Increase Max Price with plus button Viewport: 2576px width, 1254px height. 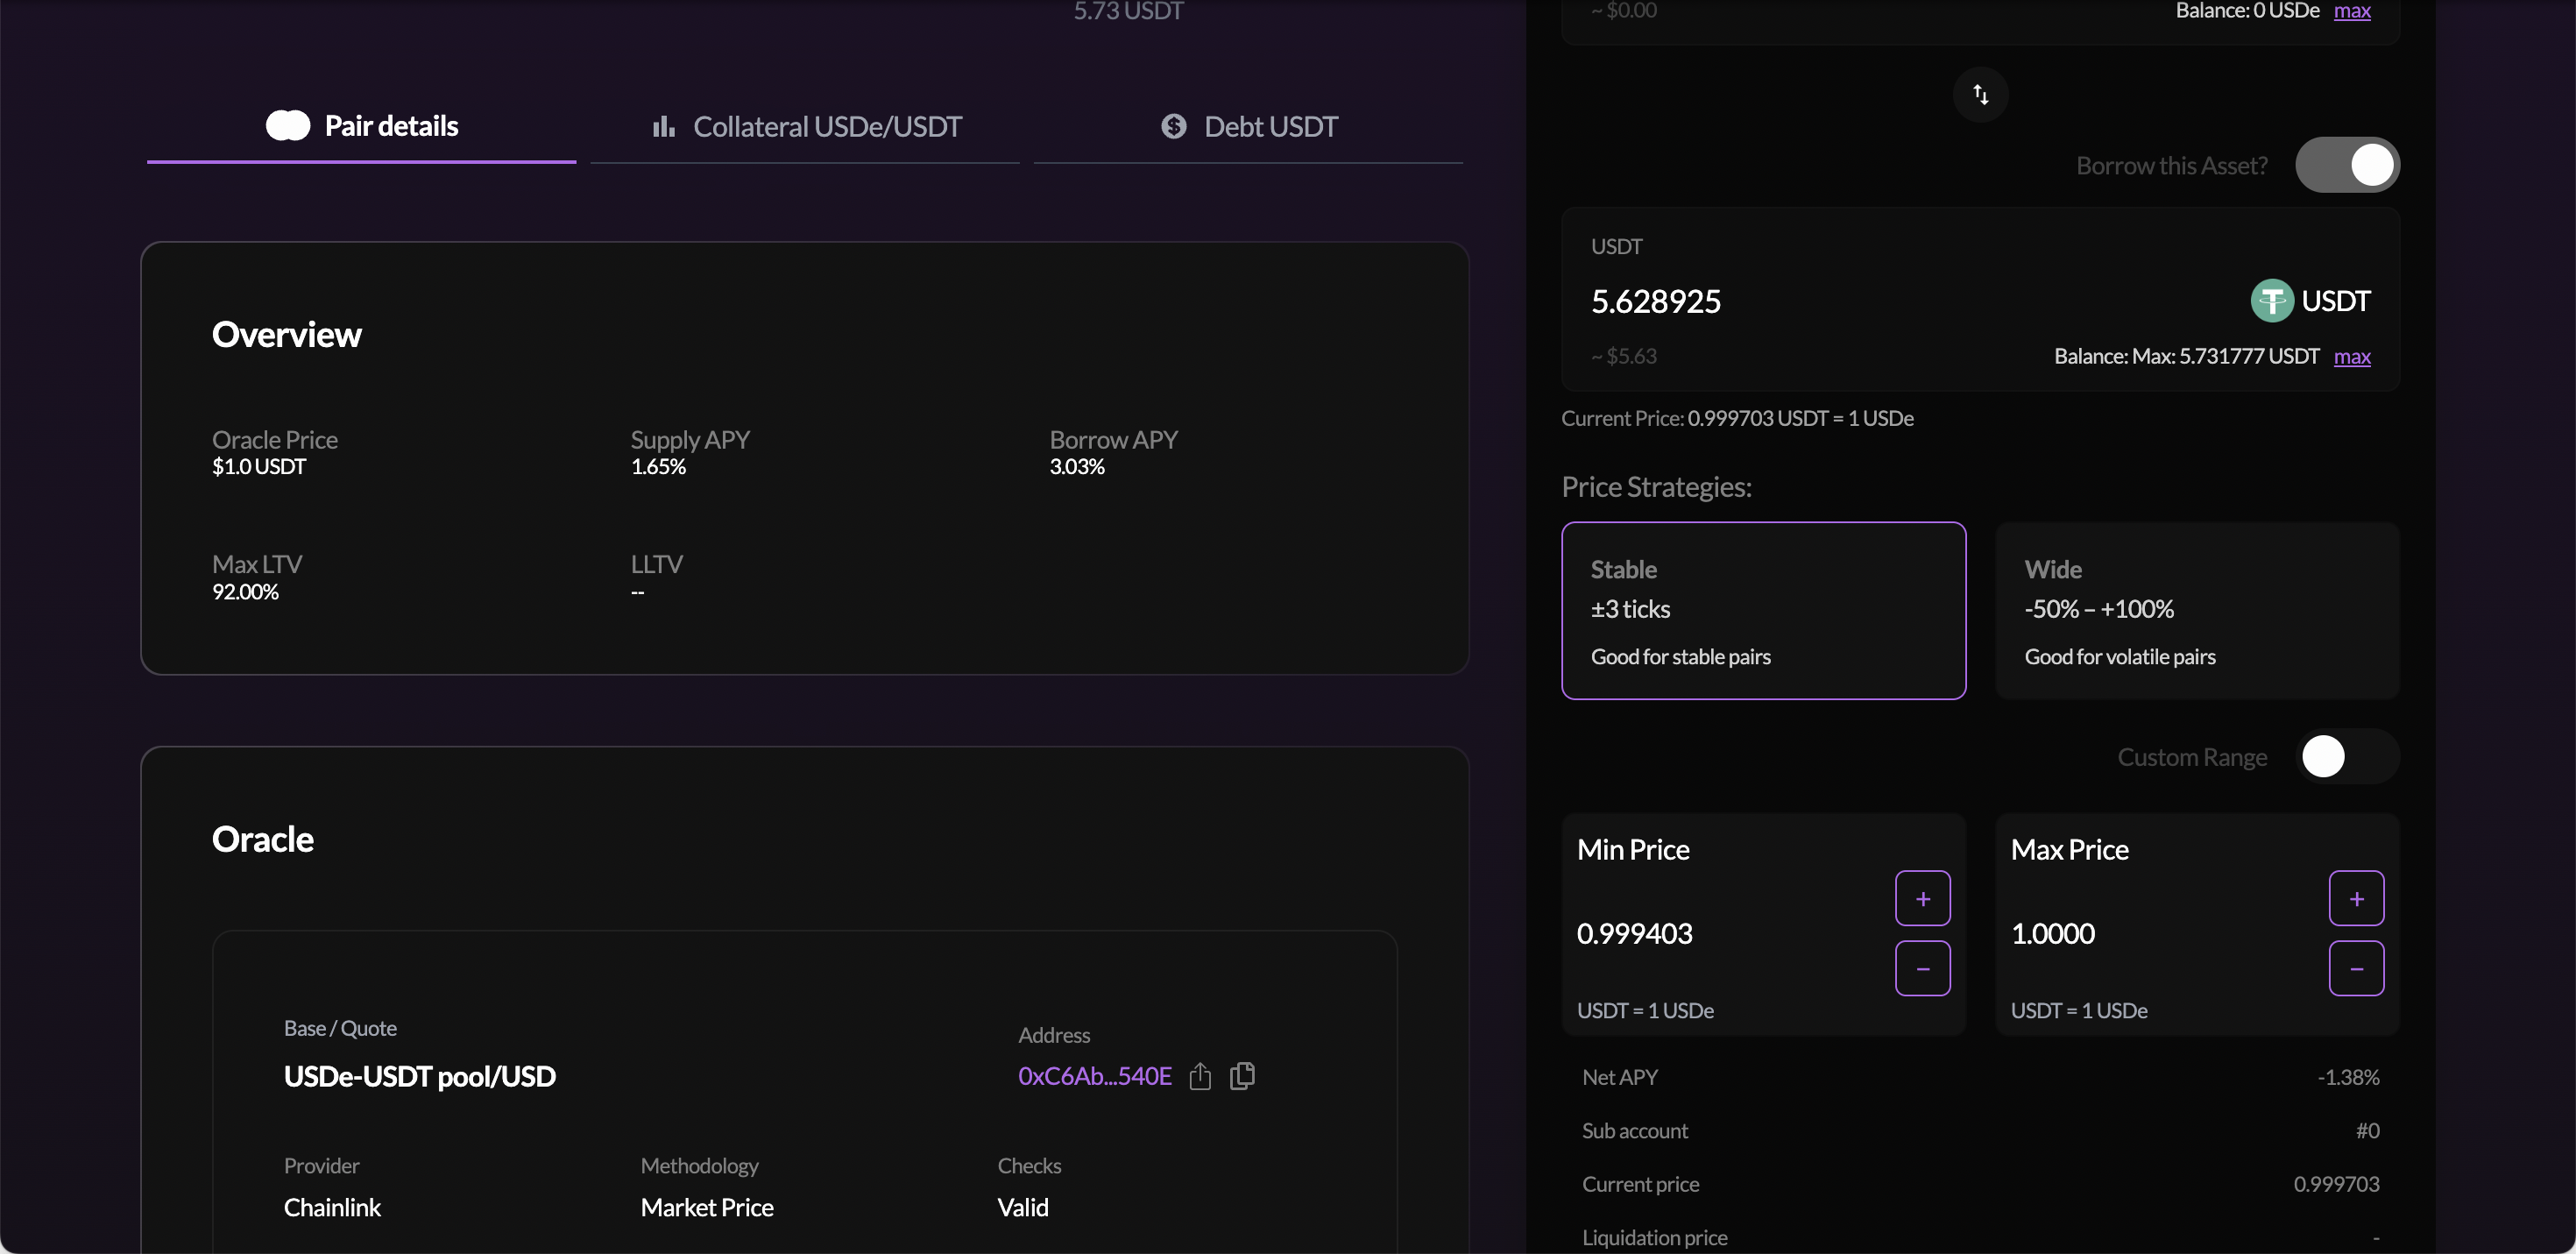coord(2356,899)
